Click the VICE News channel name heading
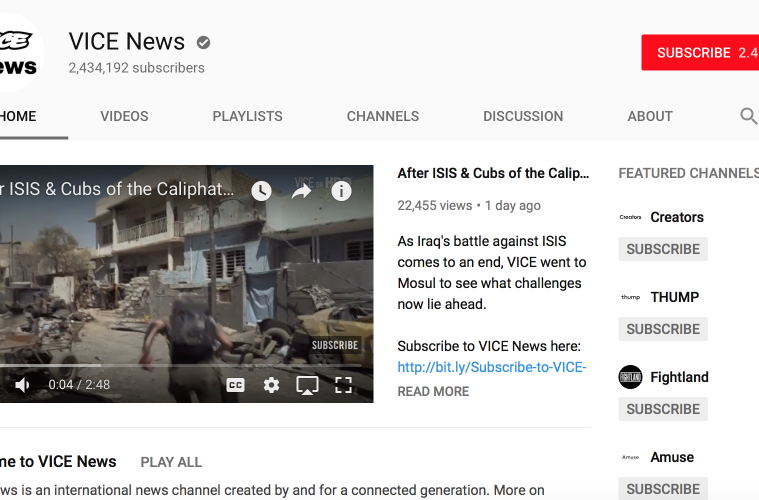759x500 pixels. [x=126, y=42]
